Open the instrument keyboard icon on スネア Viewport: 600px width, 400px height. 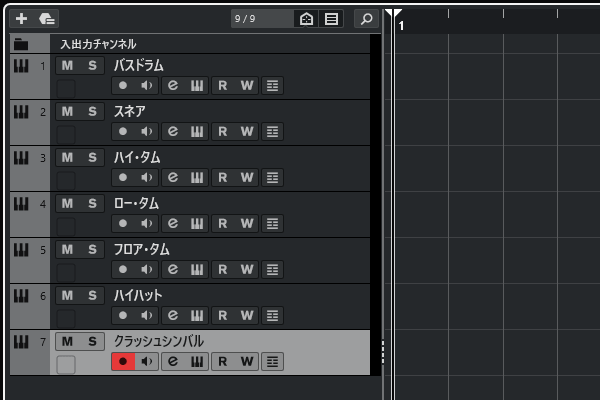coord(197,131)
